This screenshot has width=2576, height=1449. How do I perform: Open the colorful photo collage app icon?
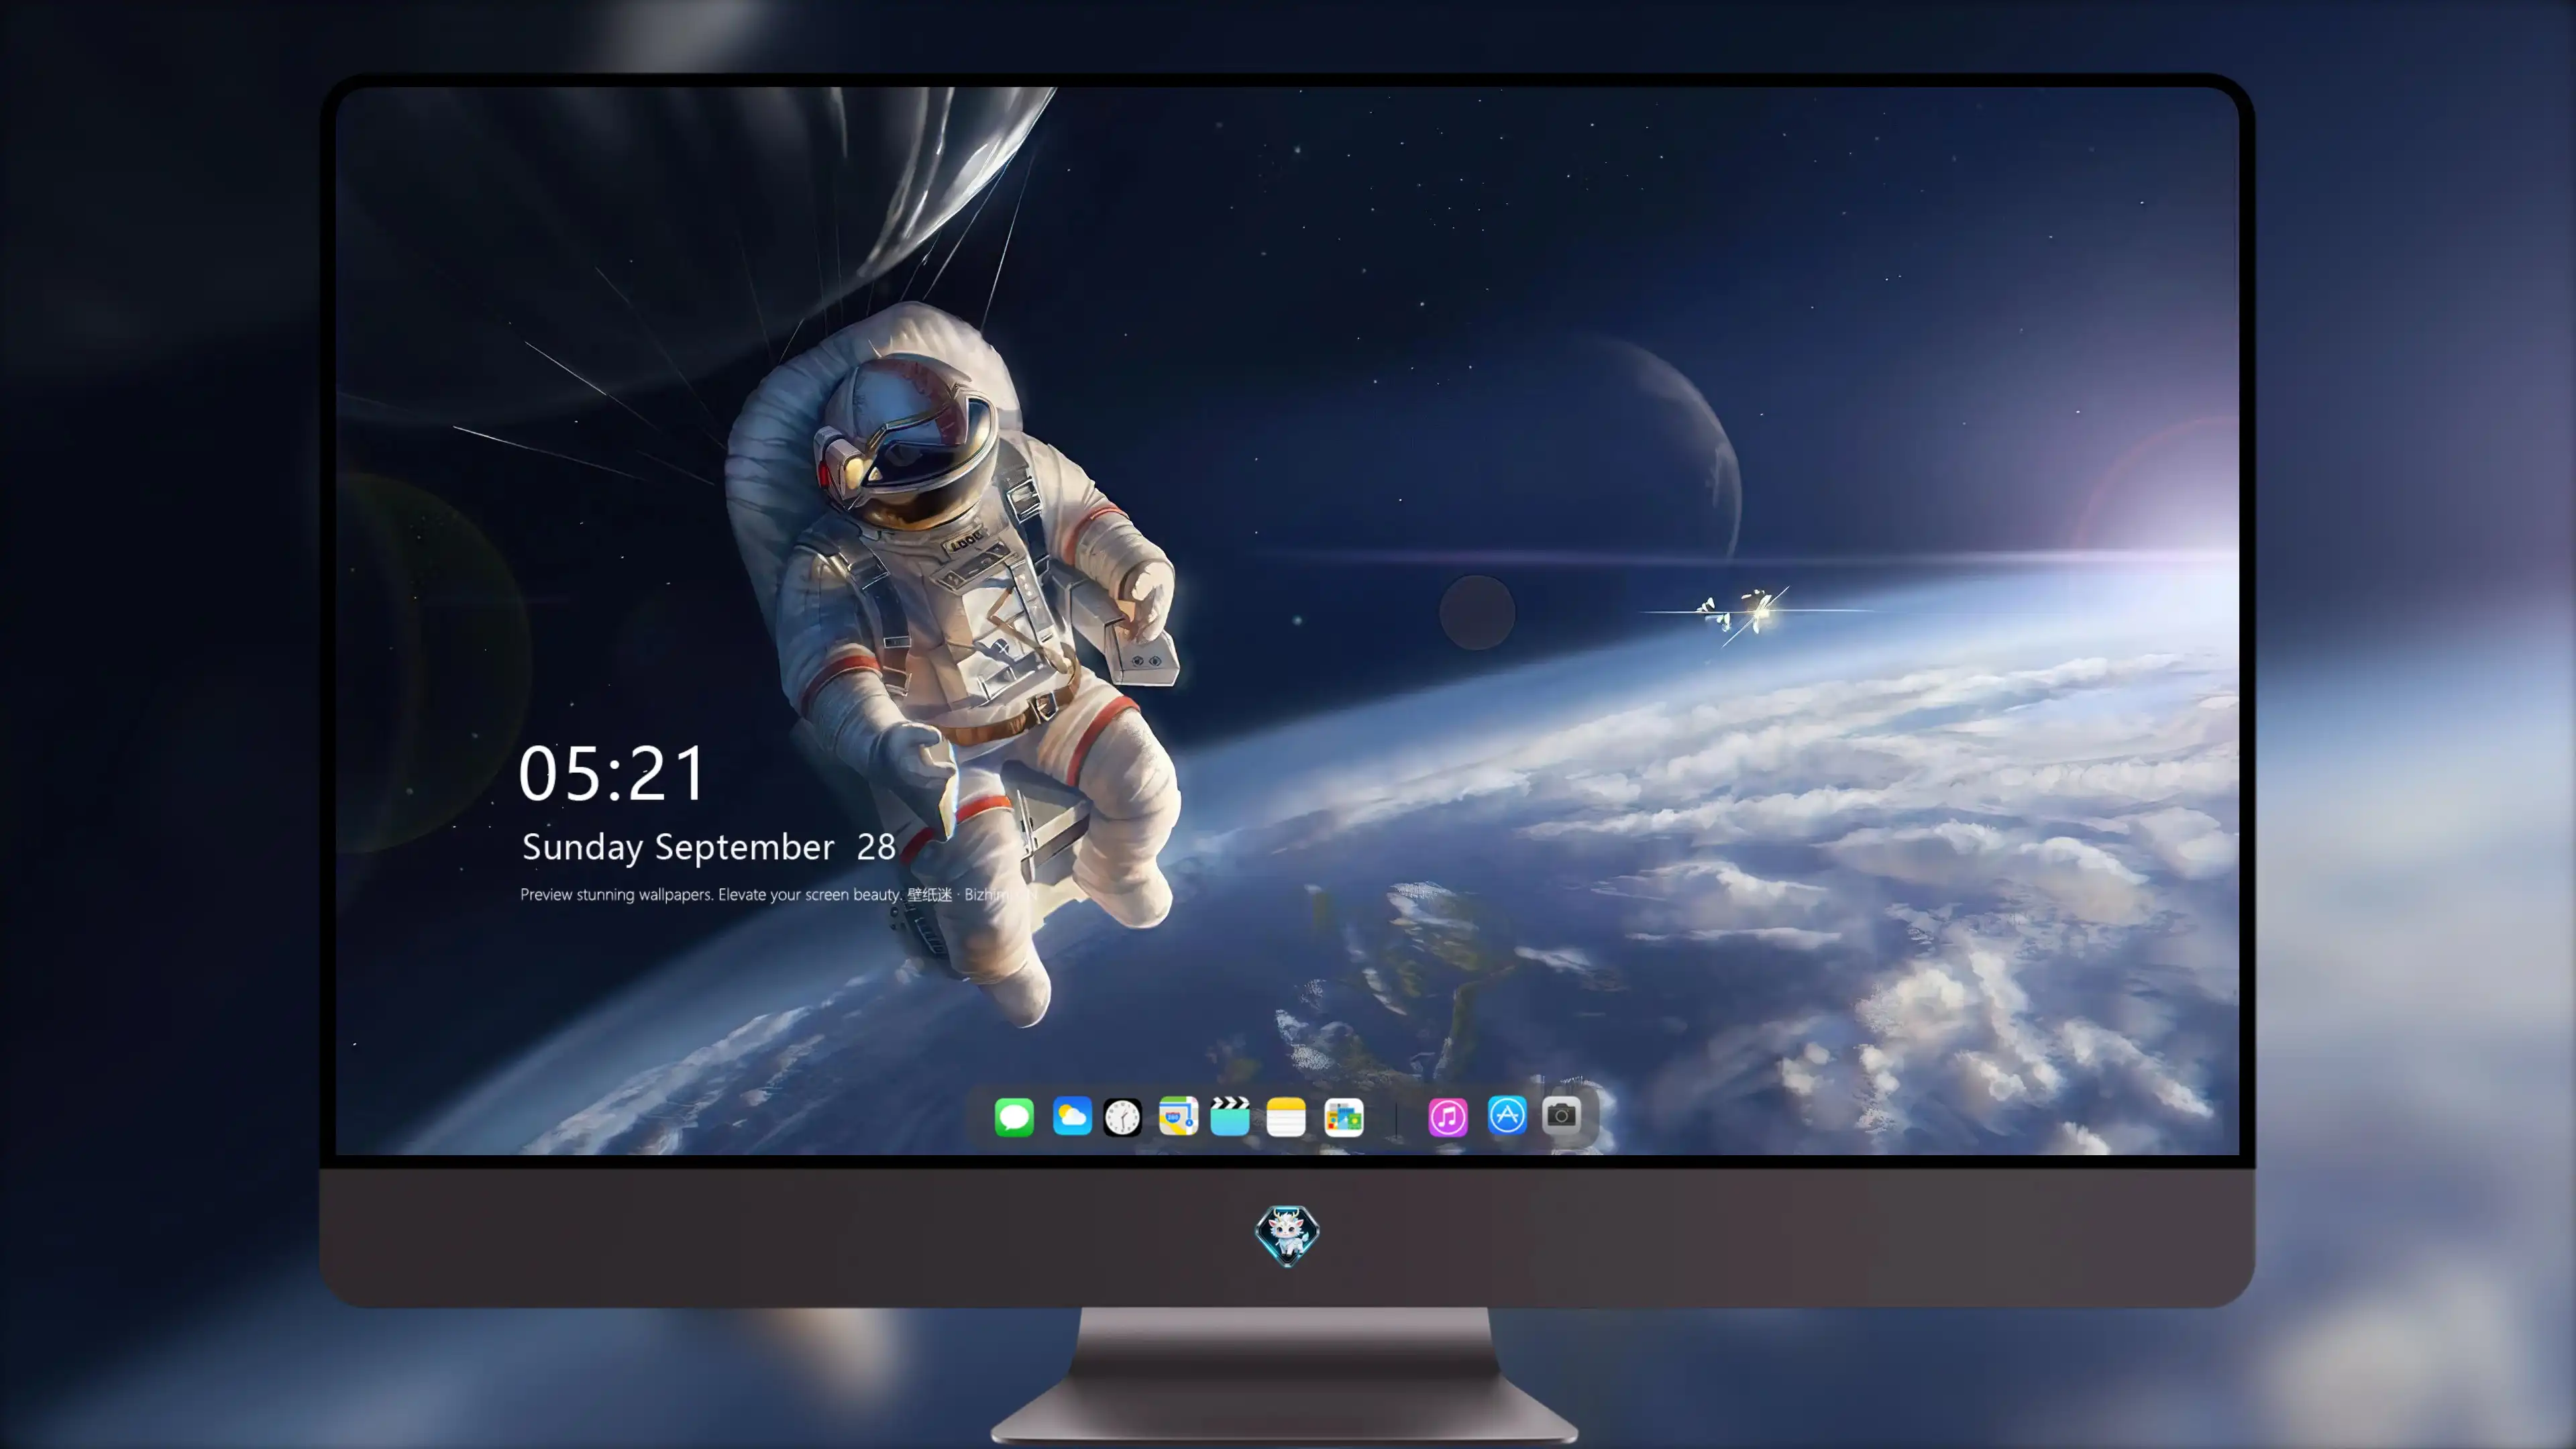point(1344,1117)
